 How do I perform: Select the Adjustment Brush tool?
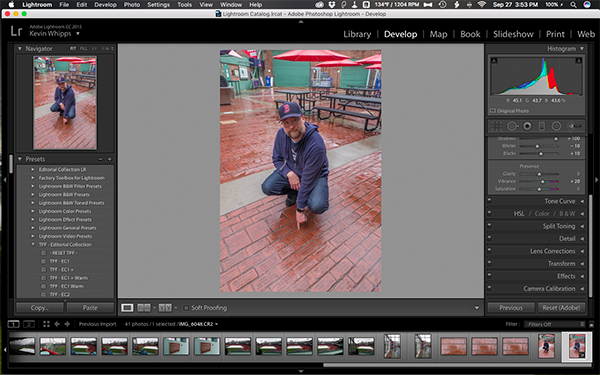click(574, 126)
